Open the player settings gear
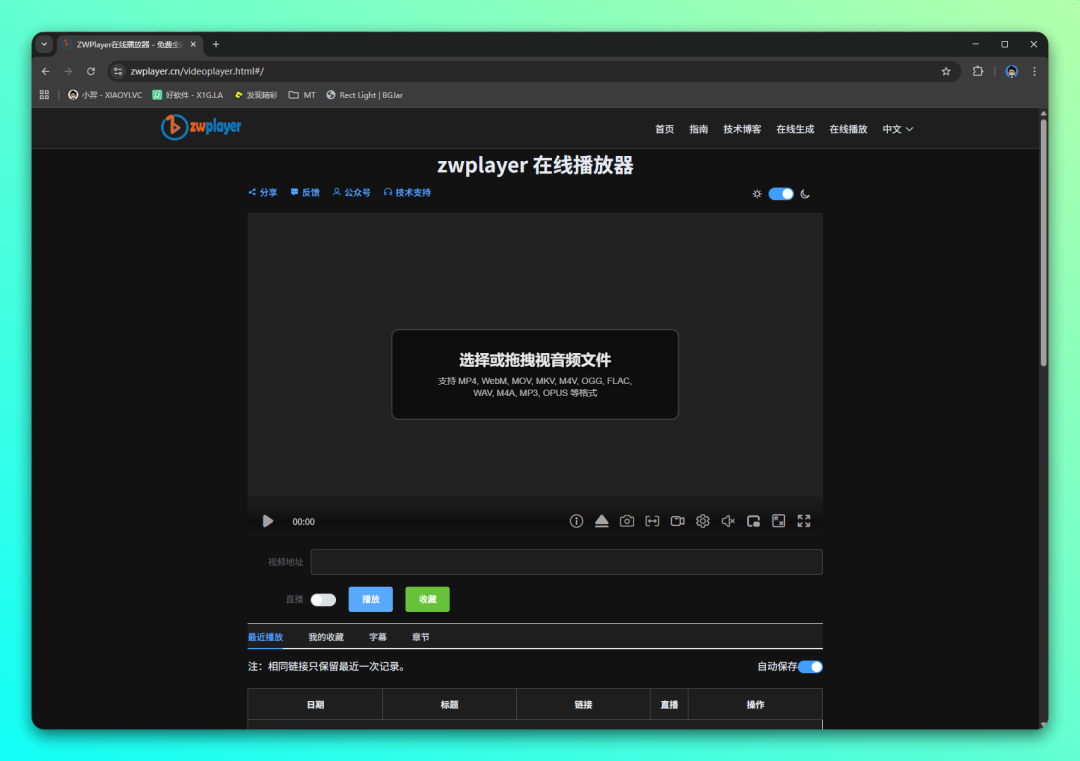Screen dimensions: 1080x761 [703, 521]
